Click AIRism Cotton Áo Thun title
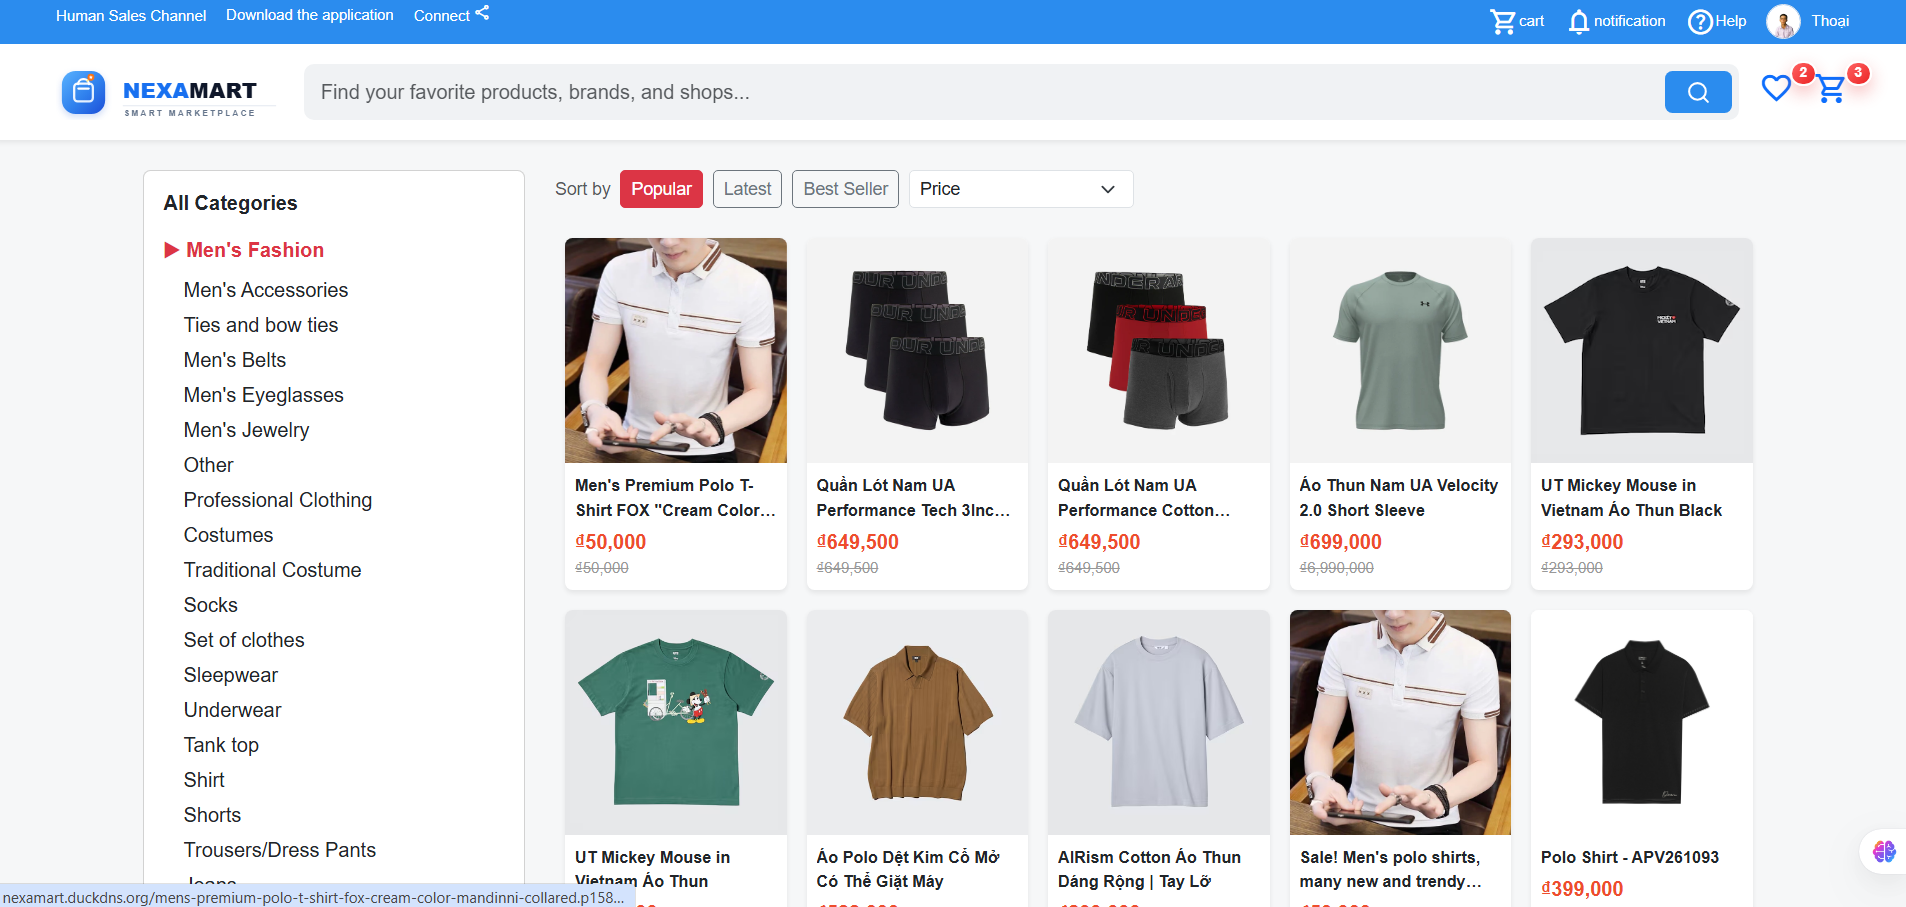This screenshot has width=1906, height=907. [1150, 869]
